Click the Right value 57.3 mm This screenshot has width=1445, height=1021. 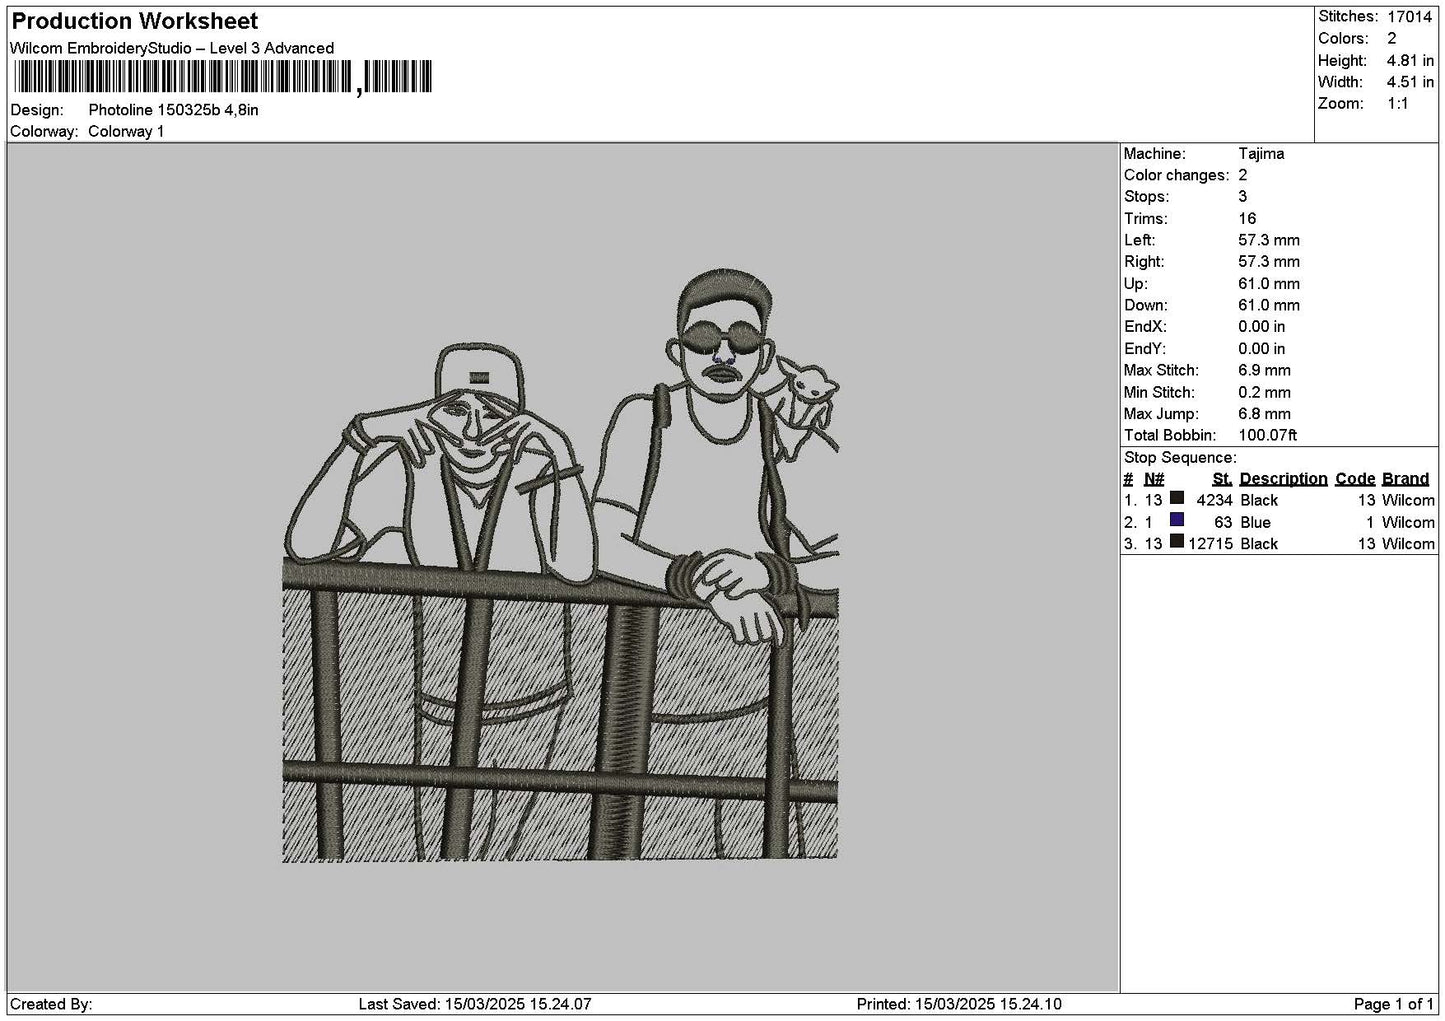tap(1269, 262)
